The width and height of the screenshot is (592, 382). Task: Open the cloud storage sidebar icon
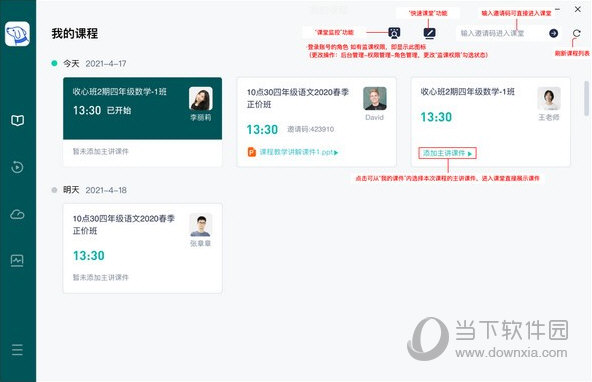pos(17,214)
